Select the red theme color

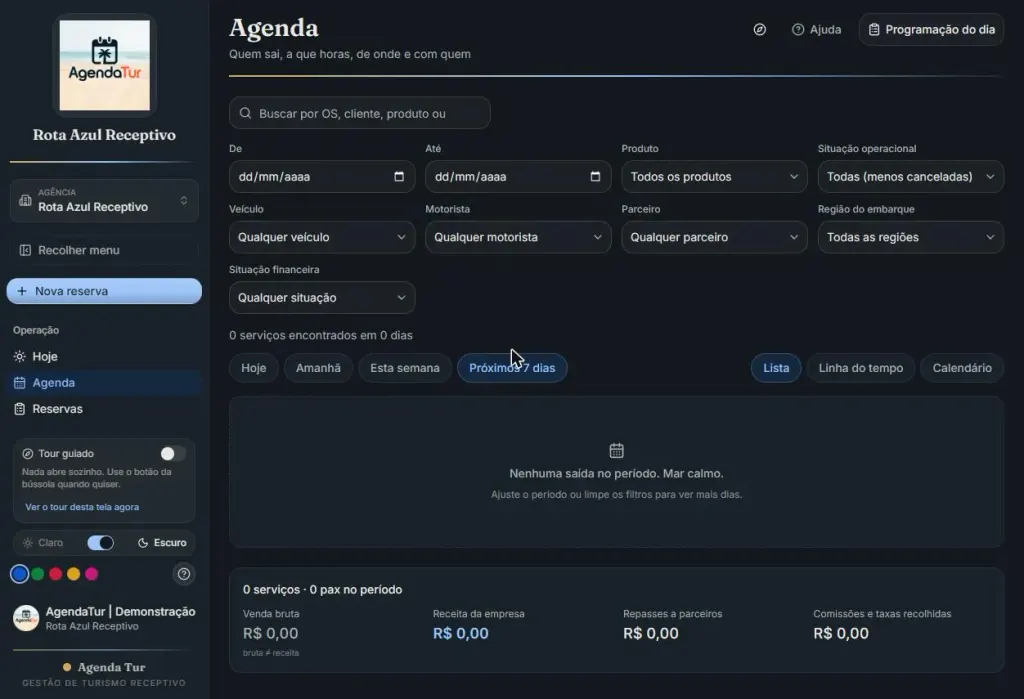56,574
